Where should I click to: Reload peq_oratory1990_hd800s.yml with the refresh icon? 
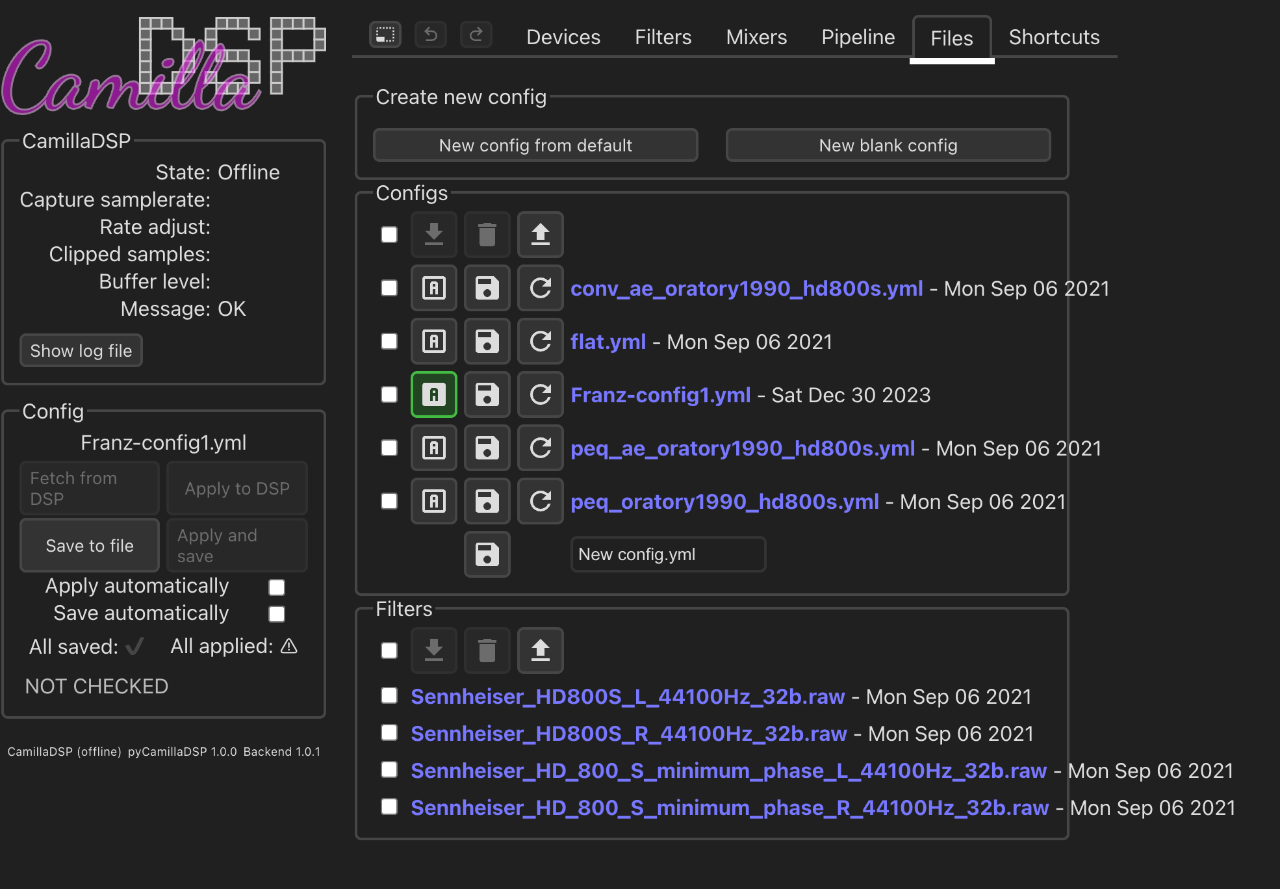tap(540, 501)
